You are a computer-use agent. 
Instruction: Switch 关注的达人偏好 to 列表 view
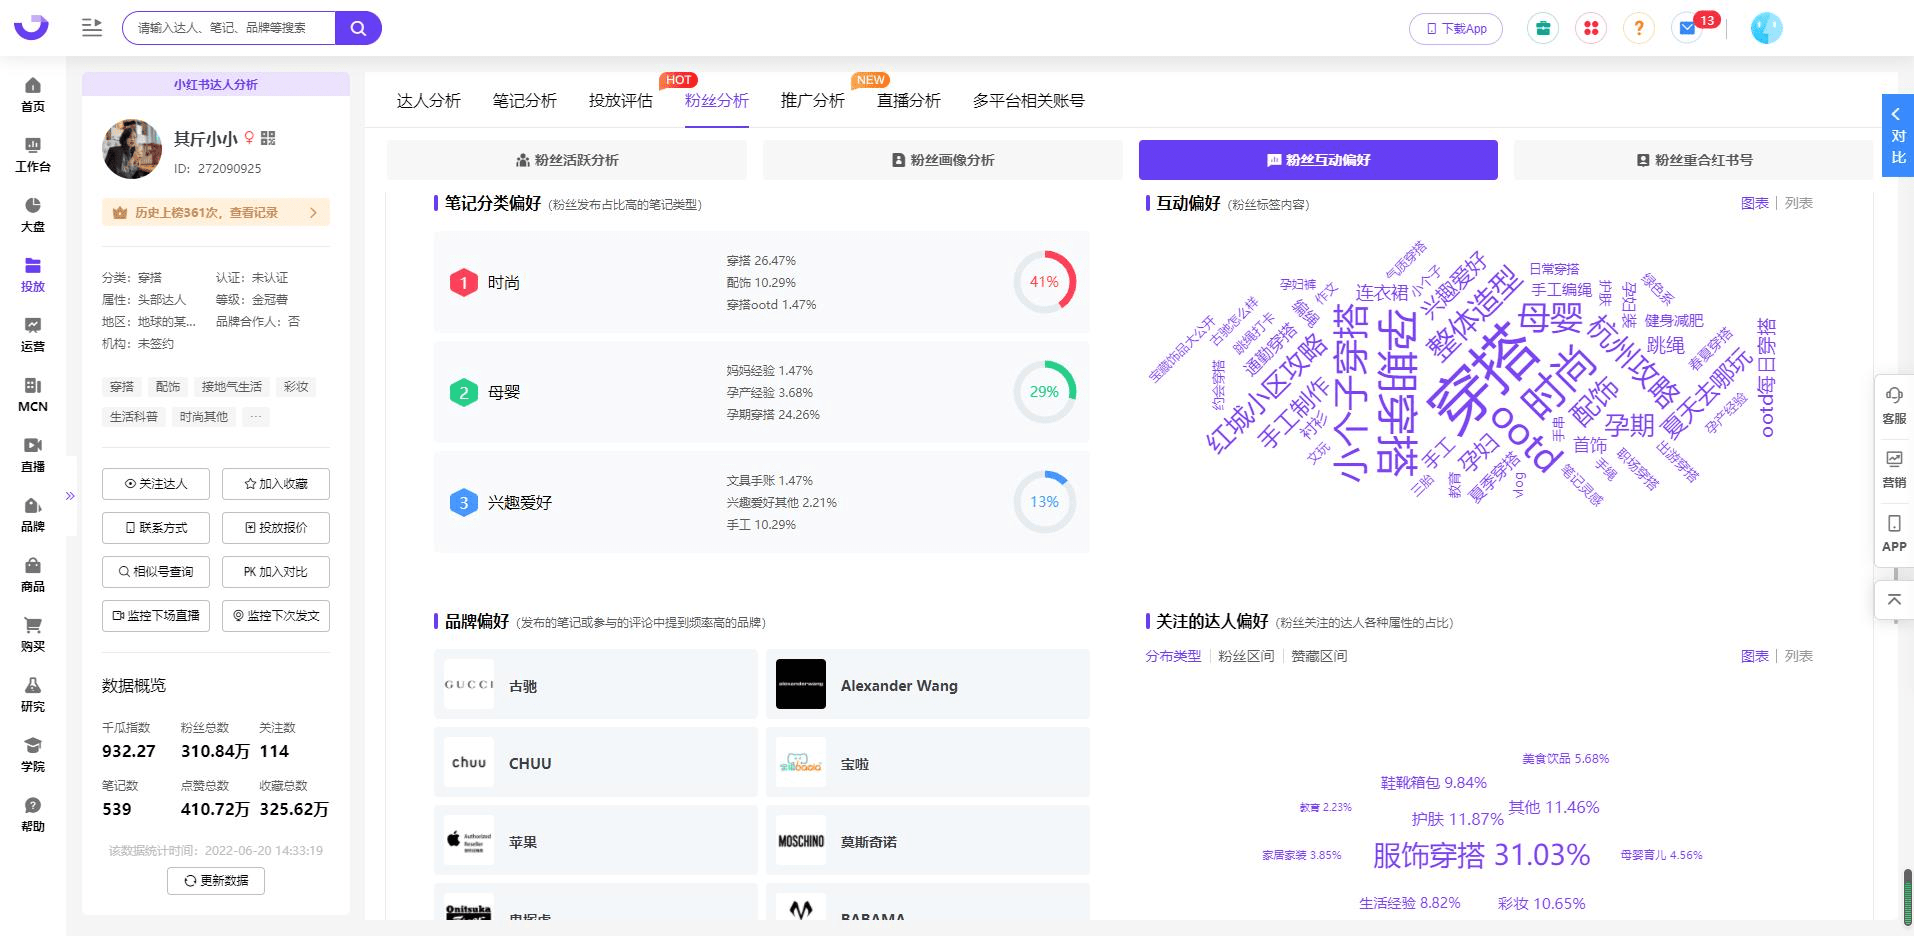coord(1798,656)
